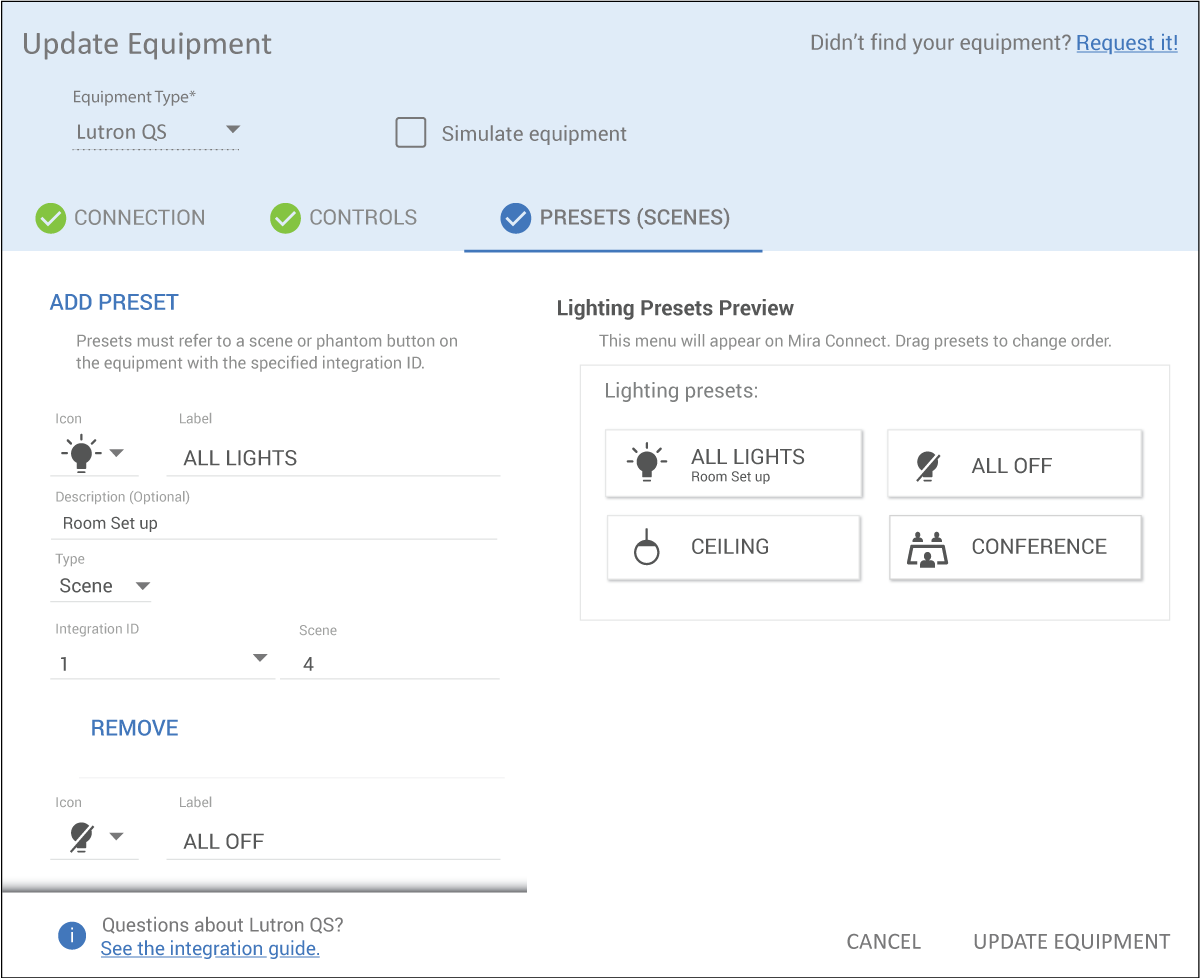The image size is (1200, 978).
Task: Click the conference table icon in preview
Action: [927, 548]
